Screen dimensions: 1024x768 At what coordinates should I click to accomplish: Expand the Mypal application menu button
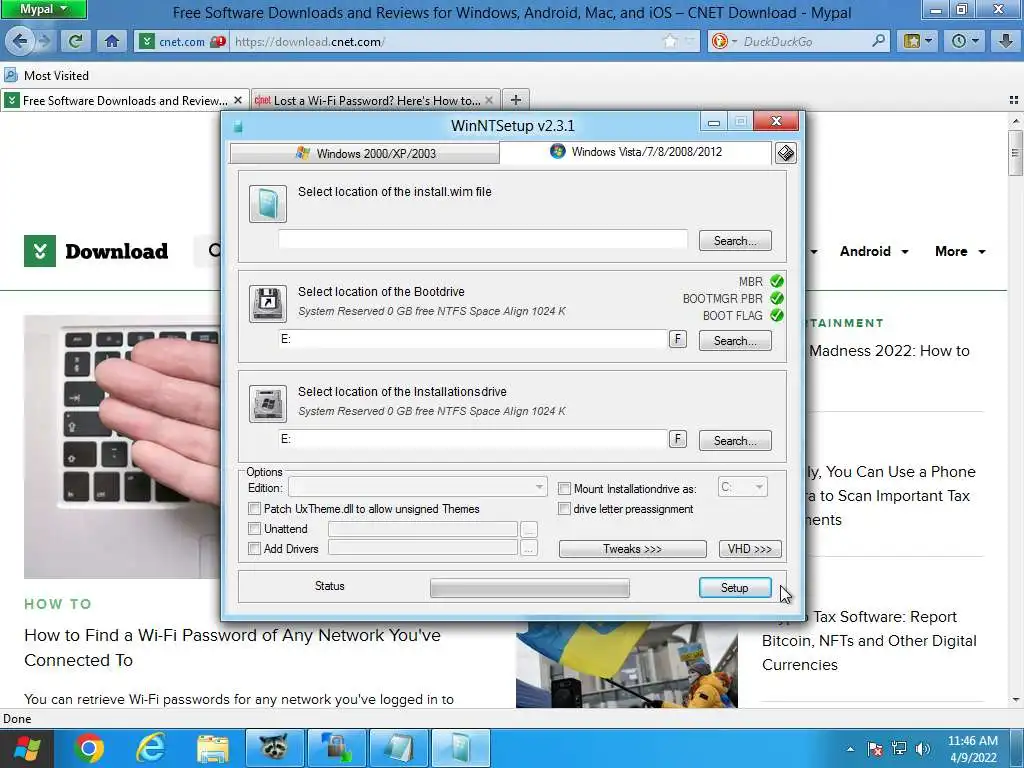click(x=43, y=9)
